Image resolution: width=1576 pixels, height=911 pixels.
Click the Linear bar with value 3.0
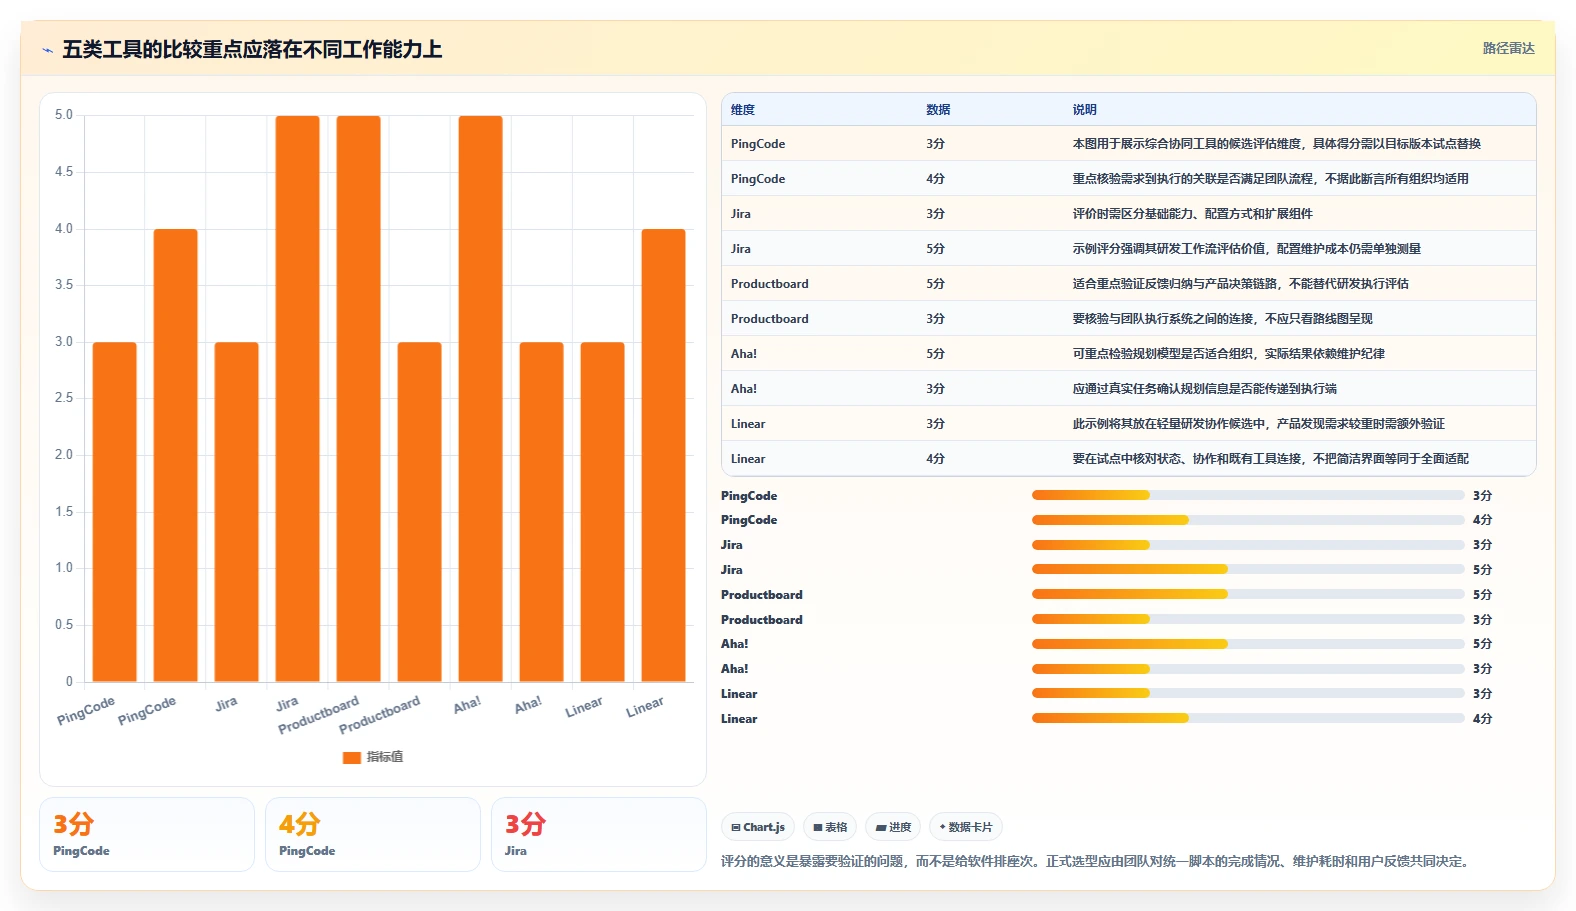coord(603,512)
